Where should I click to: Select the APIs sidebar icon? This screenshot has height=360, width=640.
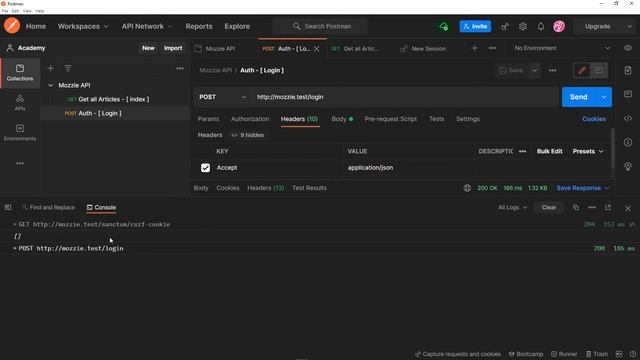click(20, 102)
